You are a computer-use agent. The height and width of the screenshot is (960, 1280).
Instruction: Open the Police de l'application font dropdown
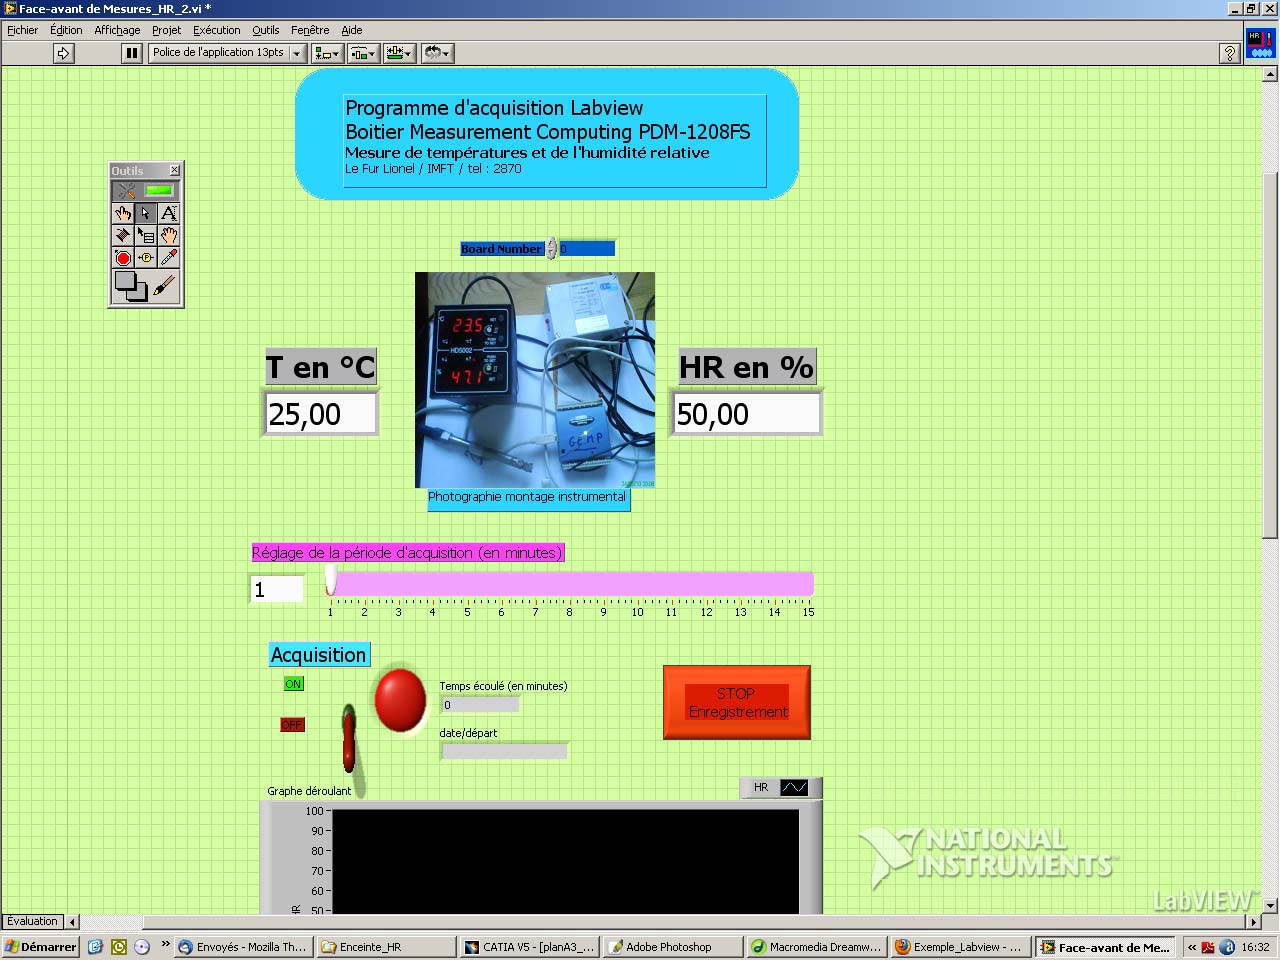click(x=227, y=53)
